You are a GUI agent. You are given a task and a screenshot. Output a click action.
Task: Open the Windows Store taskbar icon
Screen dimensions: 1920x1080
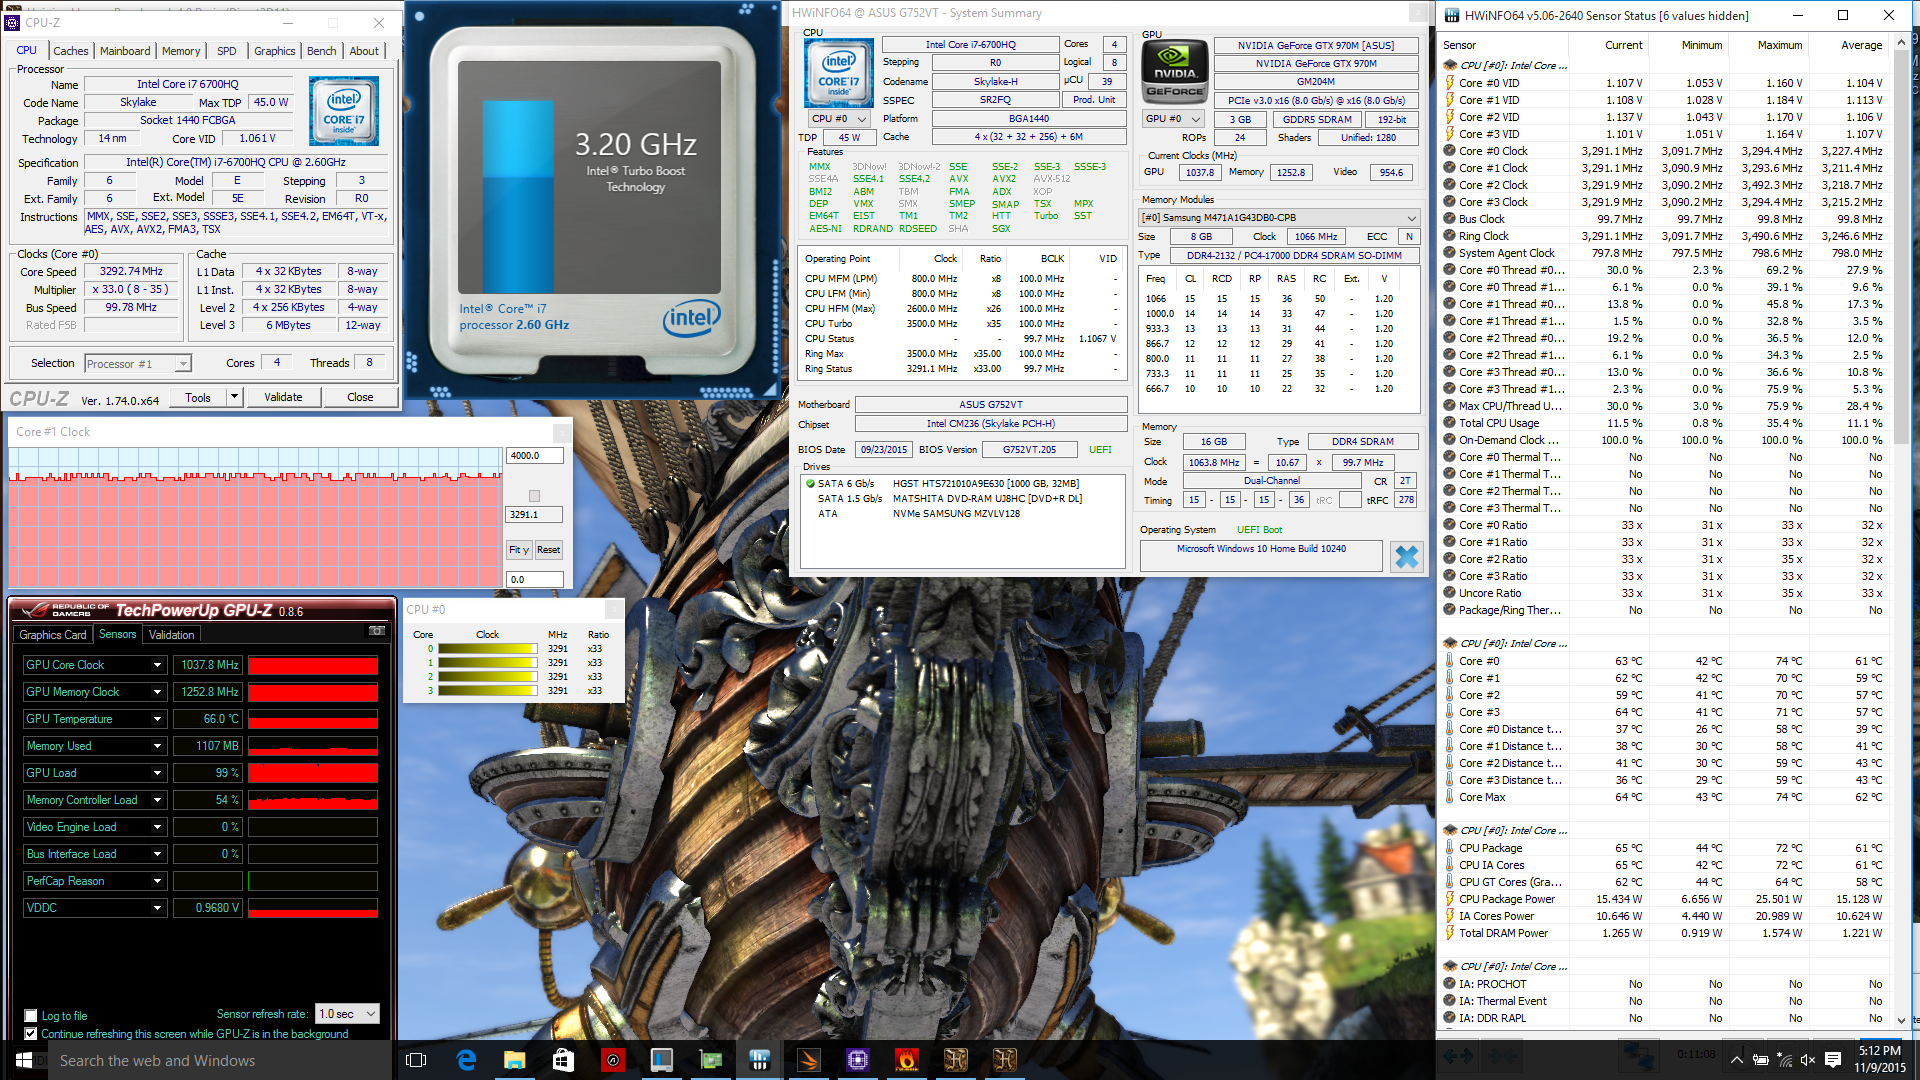click(x=563, y=1060)
